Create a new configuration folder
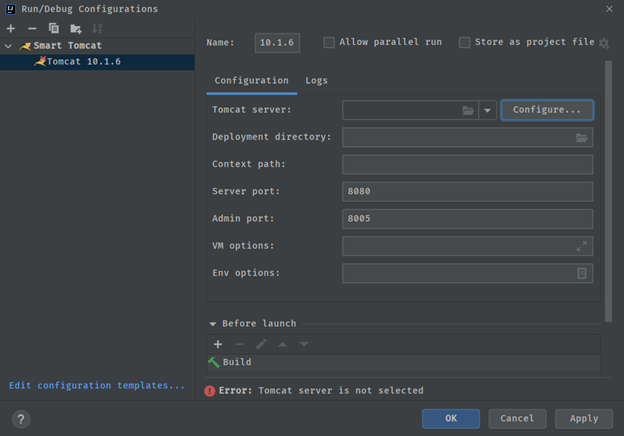Viewport: 624px width, 436px height. pos(76,29)
